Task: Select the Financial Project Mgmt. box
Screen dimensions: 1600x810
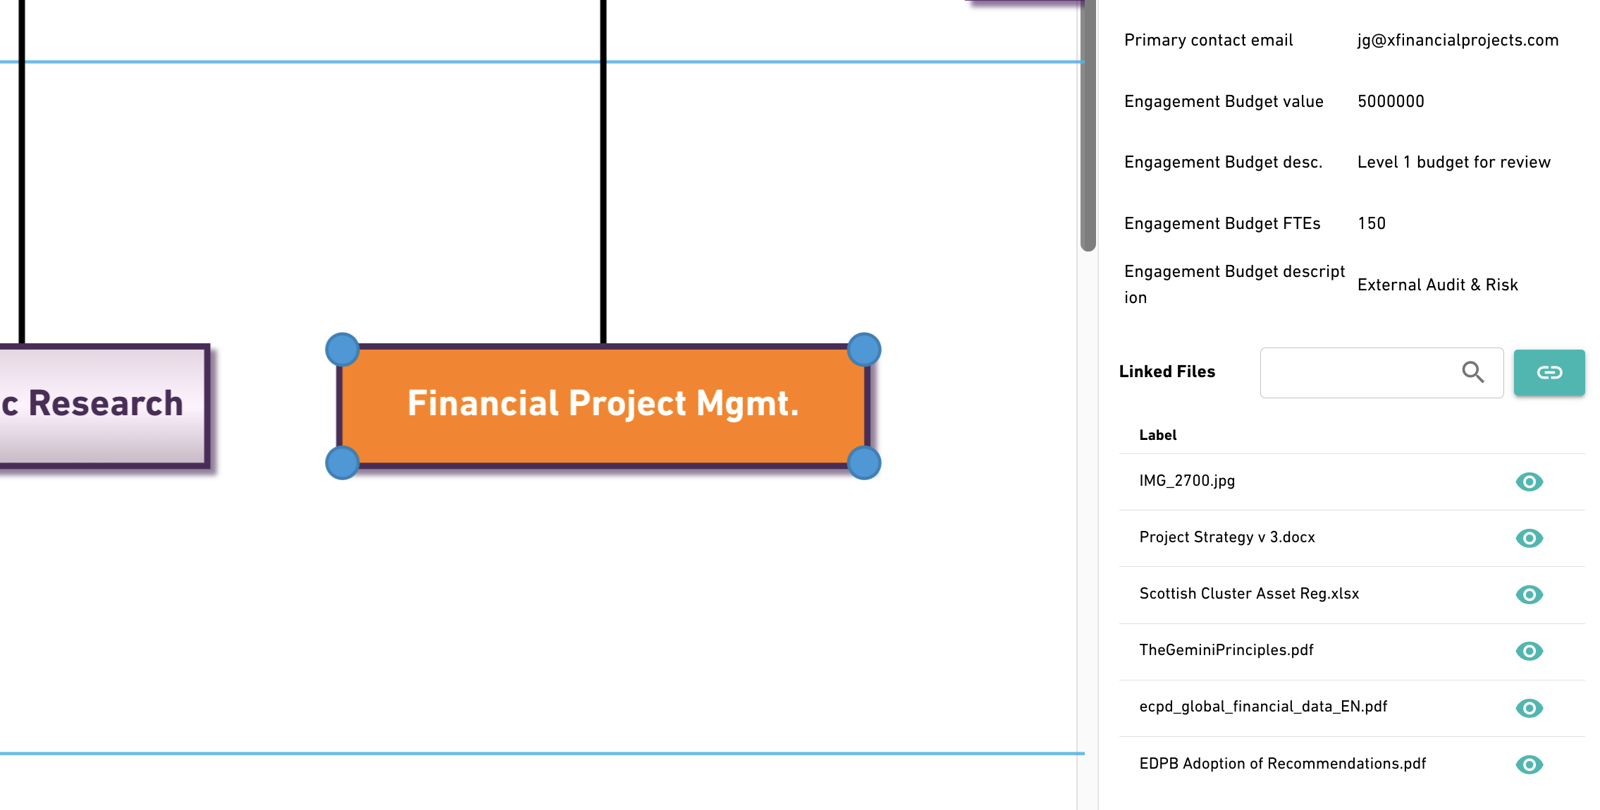Action: pyautogui.click(x=603, y=405)
